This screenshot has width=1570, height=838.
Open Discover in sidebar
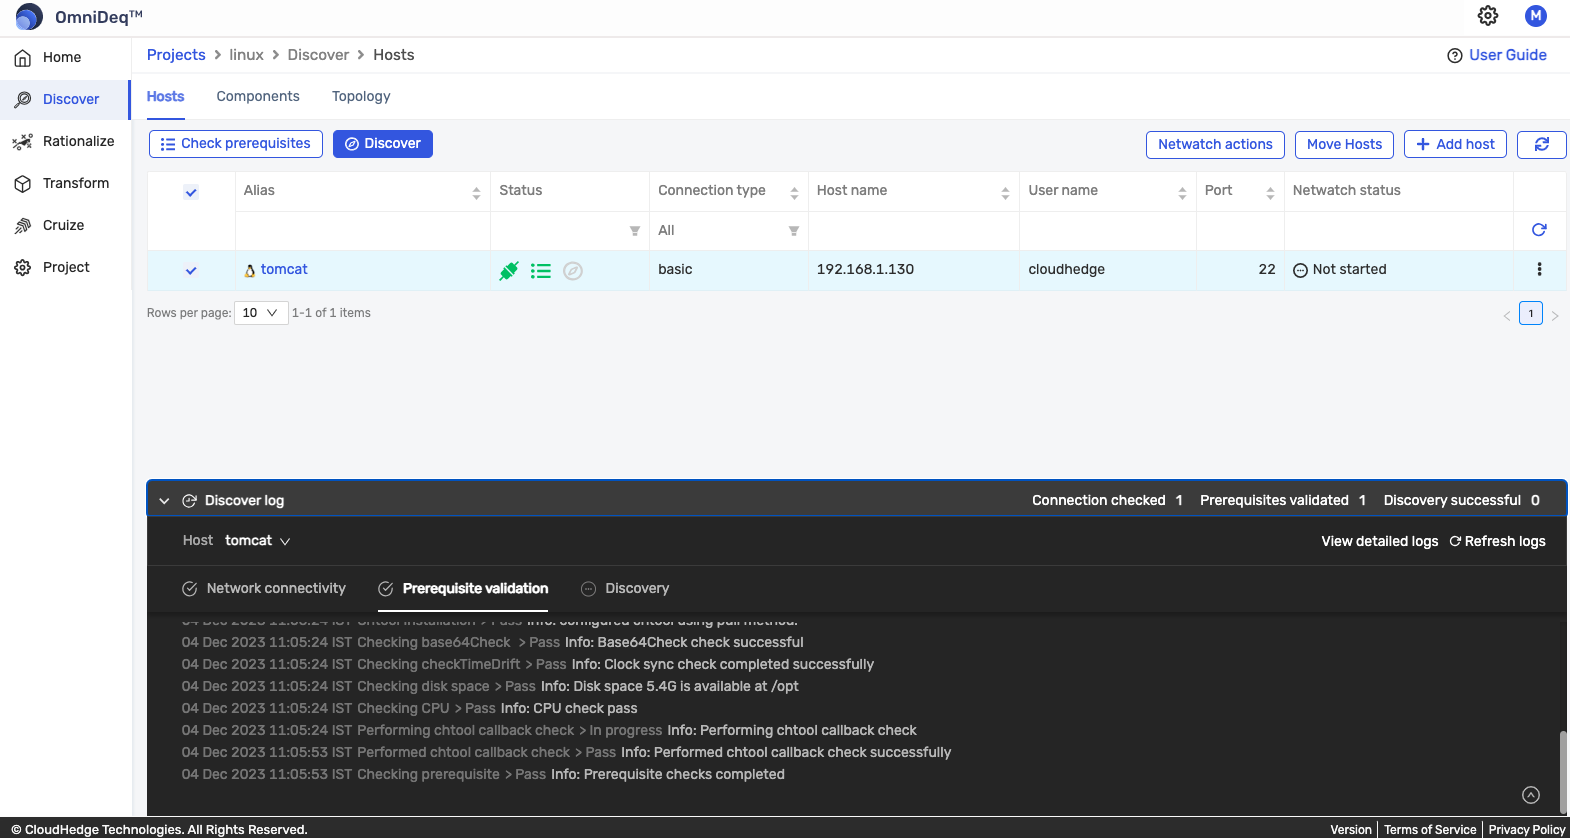tap(65, 100)
